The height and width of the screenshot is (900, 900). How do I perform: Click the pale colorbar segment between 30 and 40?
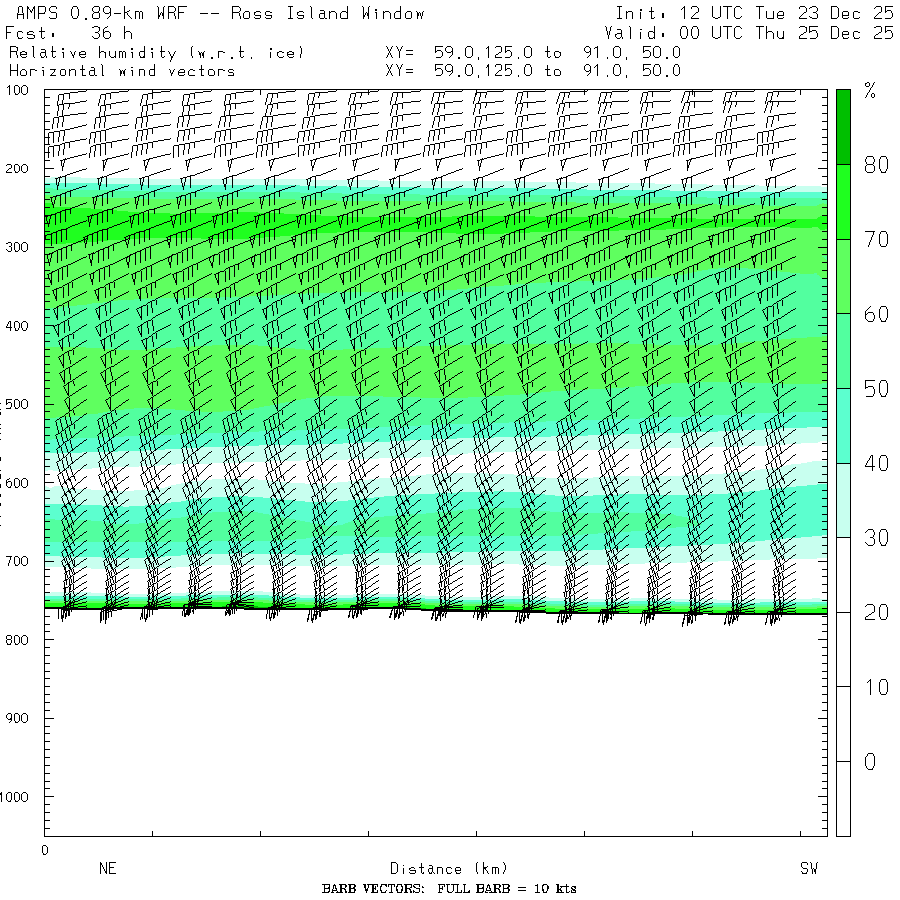(x=843, y=500)
